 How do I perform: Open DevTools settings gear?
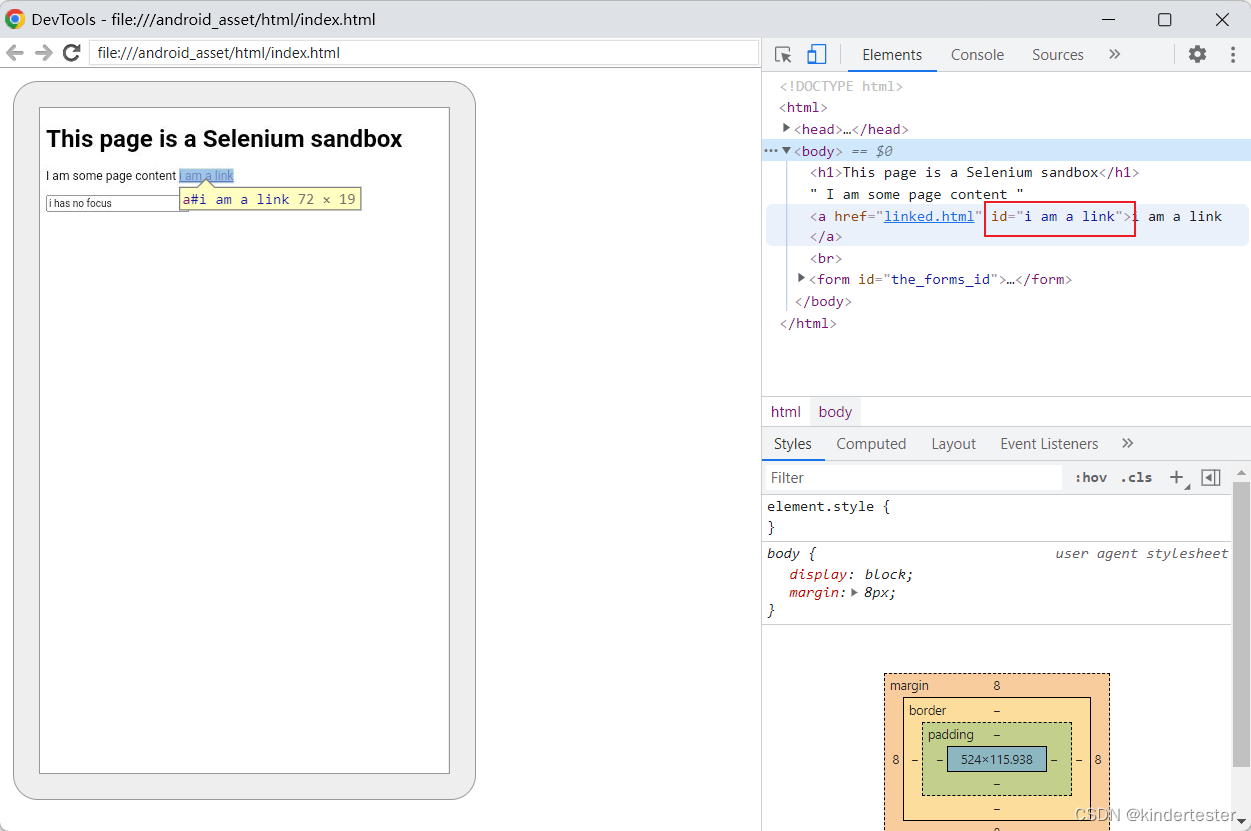(x=1197, y=55)
